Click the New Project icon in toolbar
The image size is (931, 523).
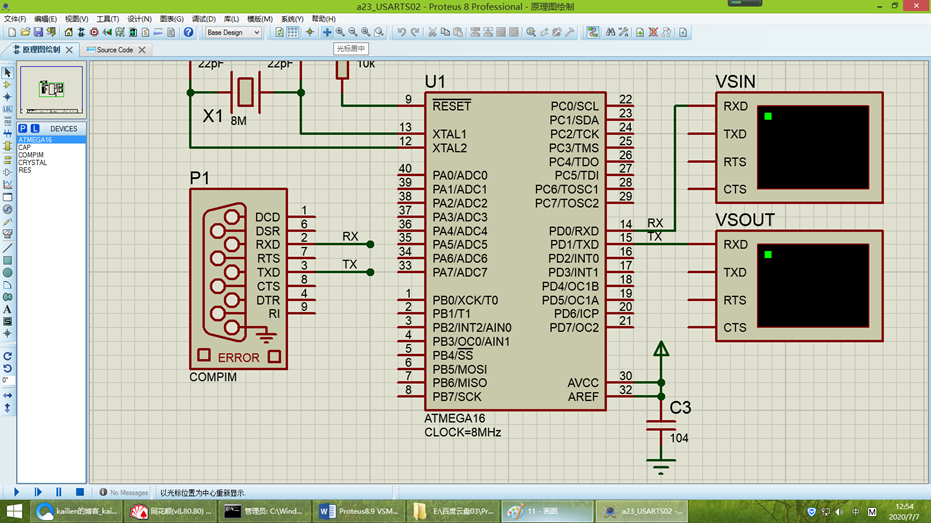tap(12, 32)
